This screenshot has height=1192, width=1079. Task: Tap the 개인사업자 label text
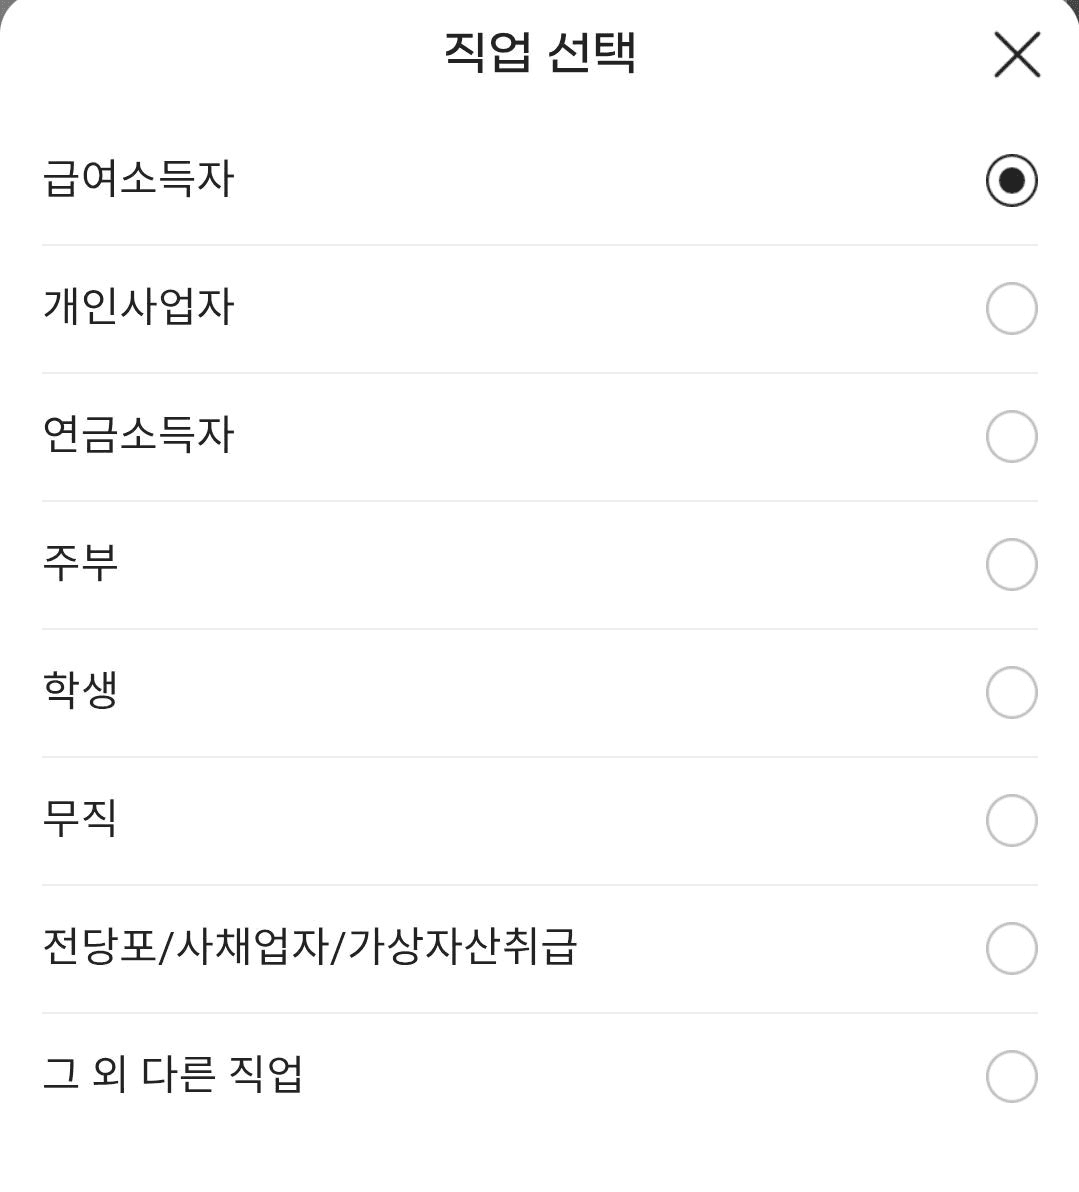click(x=138, y=307)
